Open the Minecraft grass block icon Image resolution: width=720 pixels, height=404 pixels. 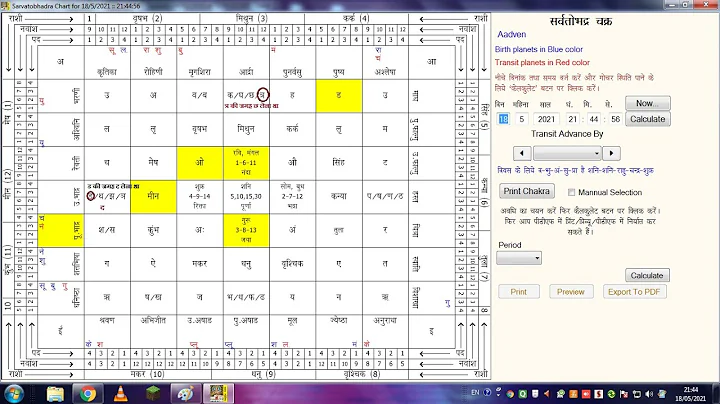coord(153,394)
